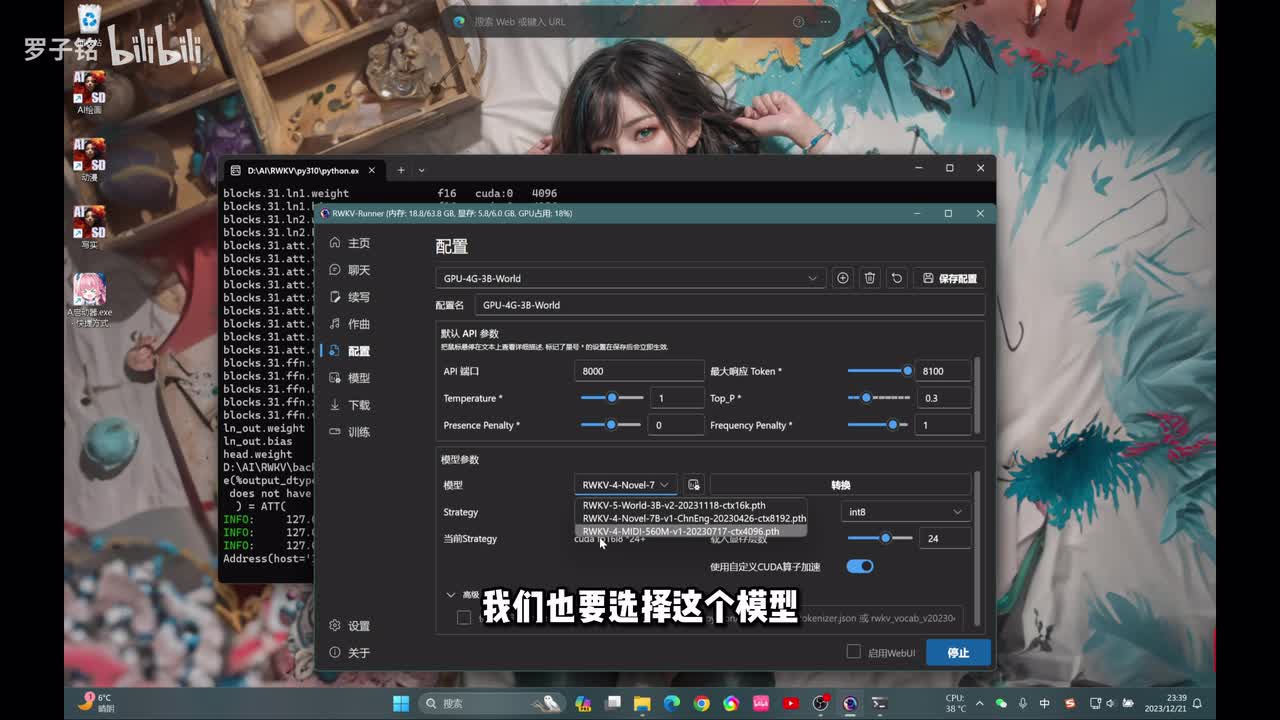1280x720 pixels.
Task: Collapse the 高级 advanced section chevron
Action: (451, 595)
